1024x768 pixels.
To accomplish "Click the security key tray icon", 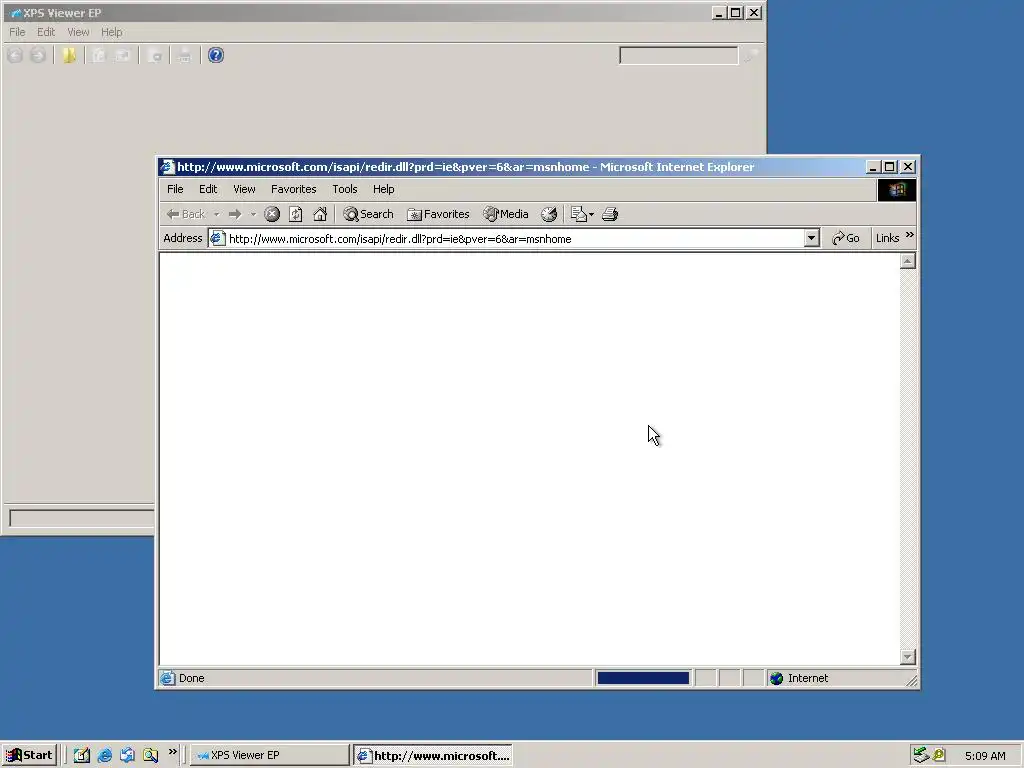I will (939, 755).
